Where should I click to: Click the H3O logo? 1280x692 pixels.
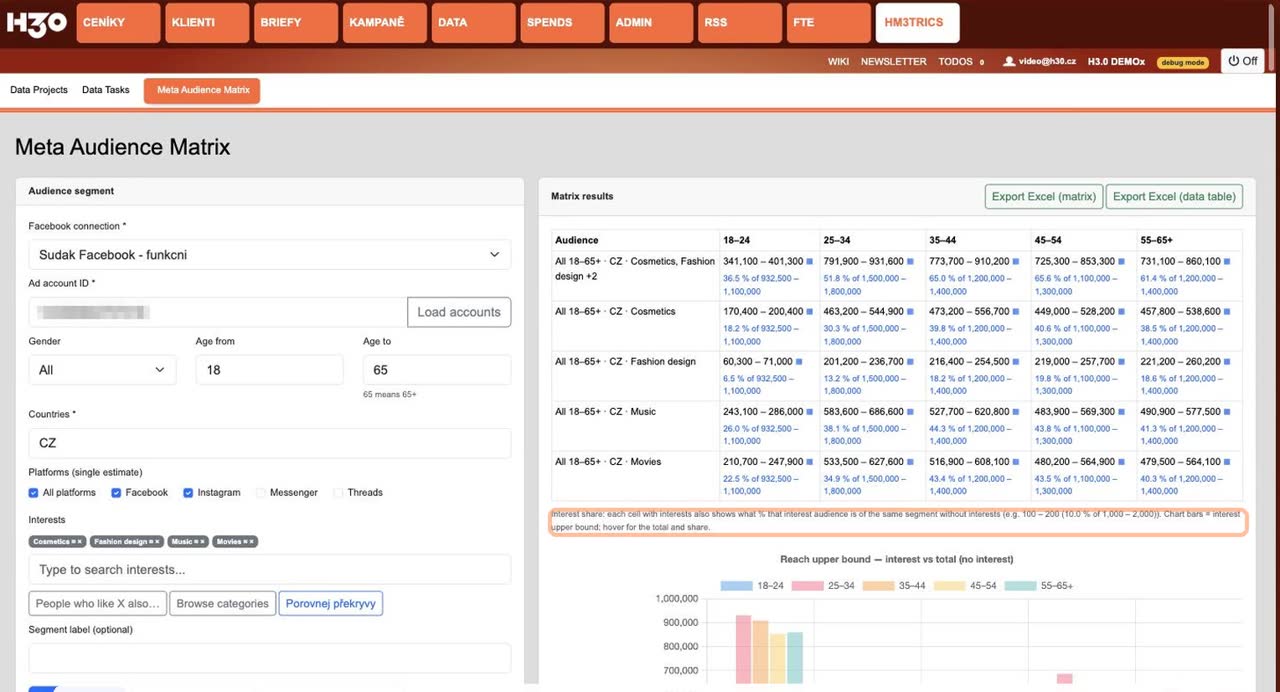(37, 23)
